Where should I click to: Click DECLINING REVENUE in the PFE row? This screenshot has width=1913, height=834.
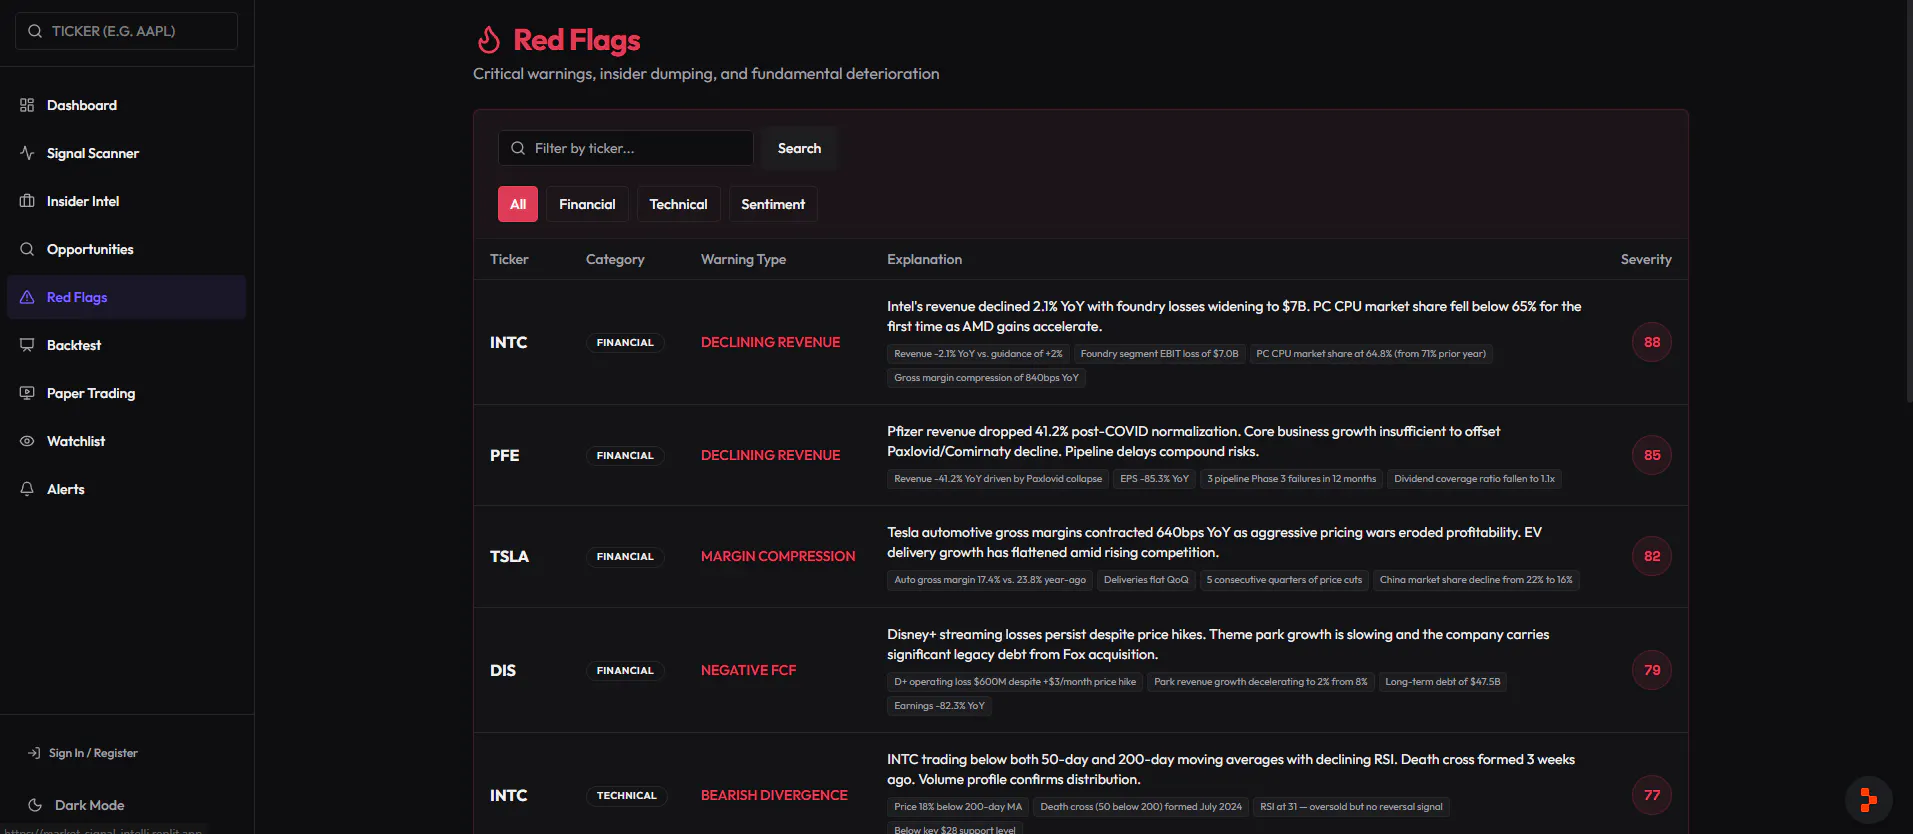click(770, 455)
